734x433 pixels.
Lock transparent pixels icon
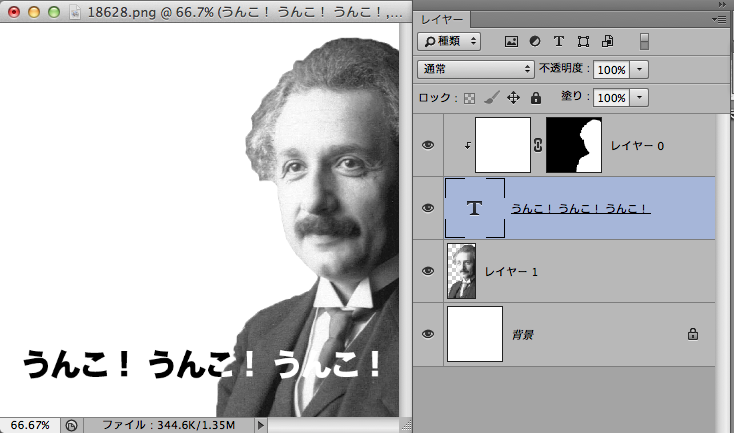tap(469, 98)
